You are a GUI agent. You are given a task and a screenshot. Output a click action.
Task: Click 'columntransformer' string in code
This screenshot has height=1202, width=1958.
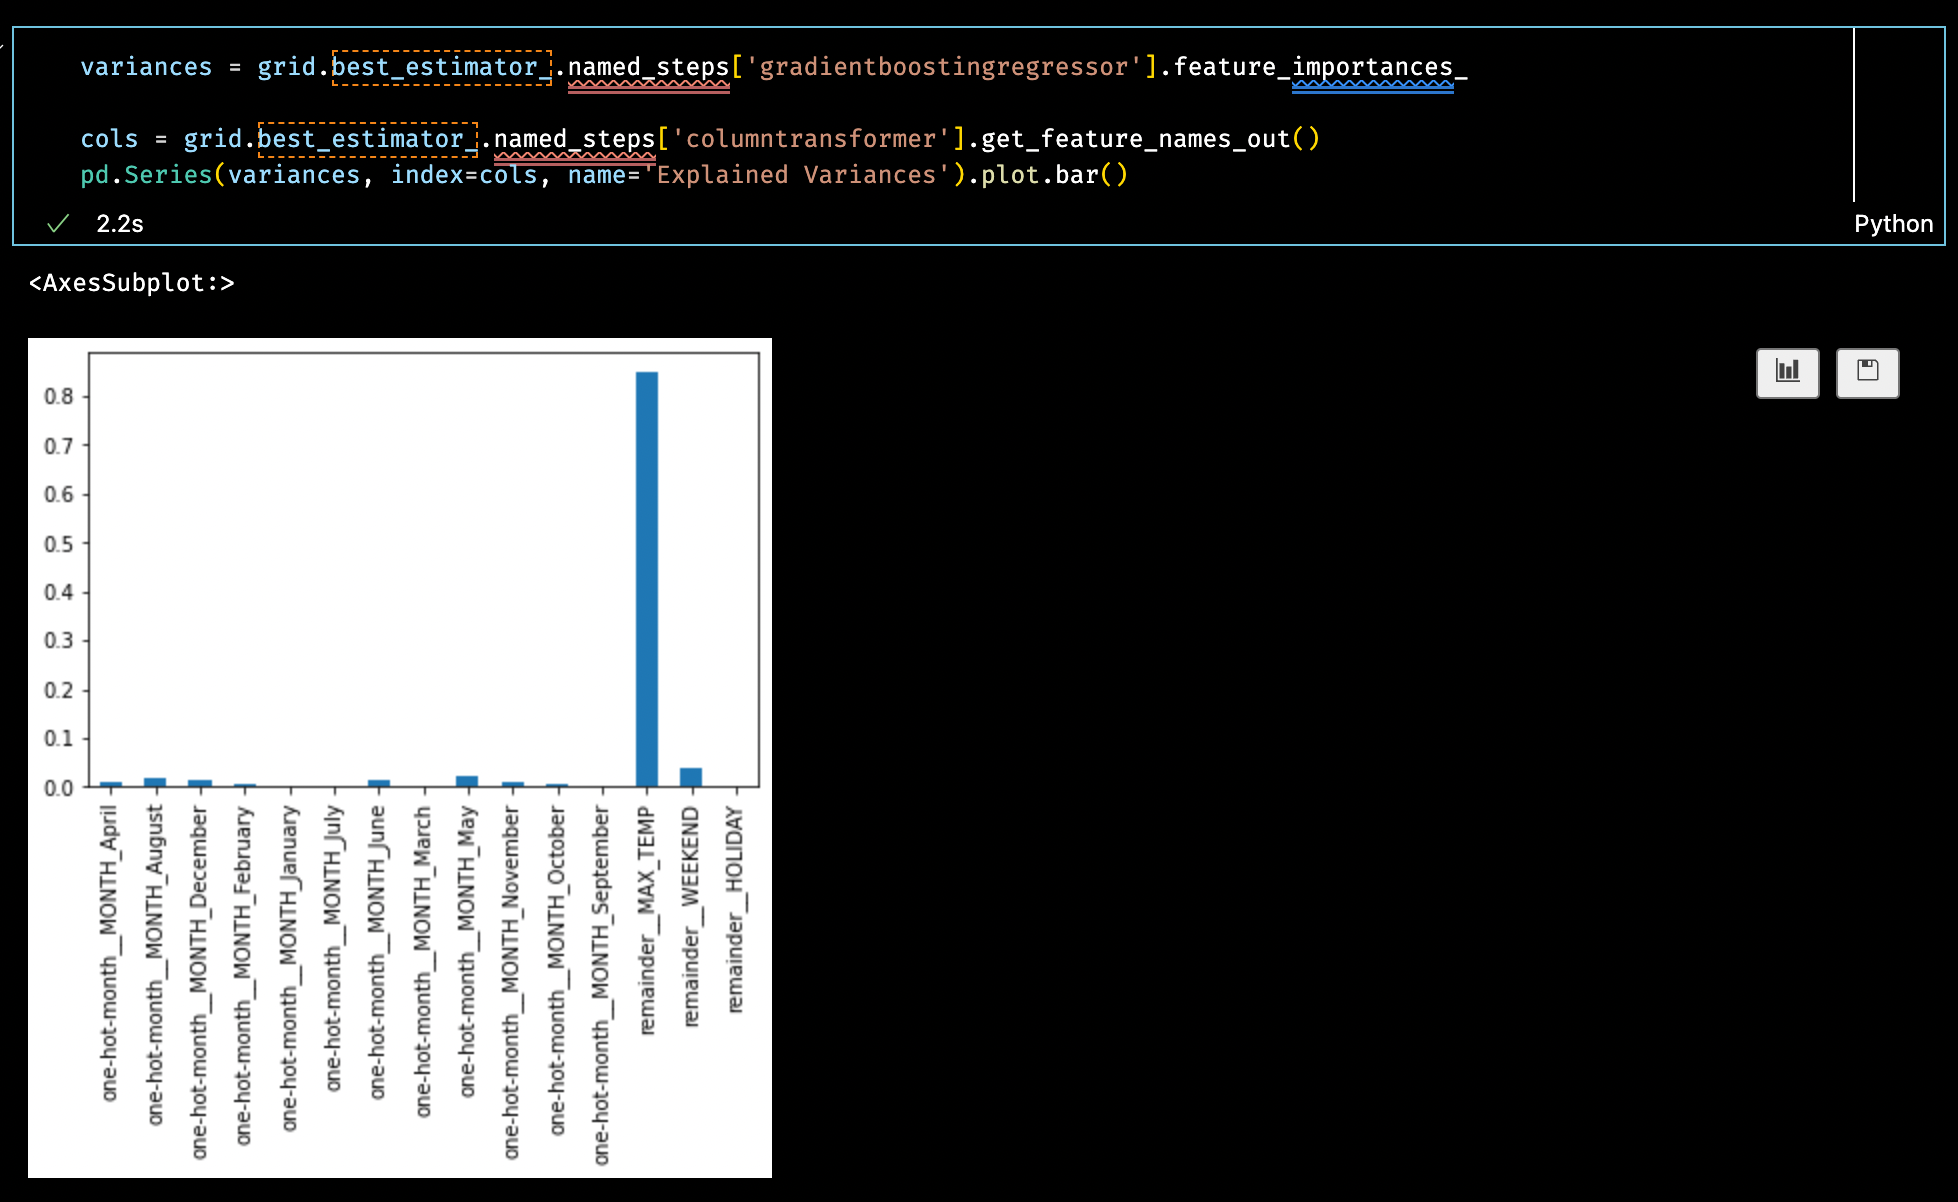point(811,139)
